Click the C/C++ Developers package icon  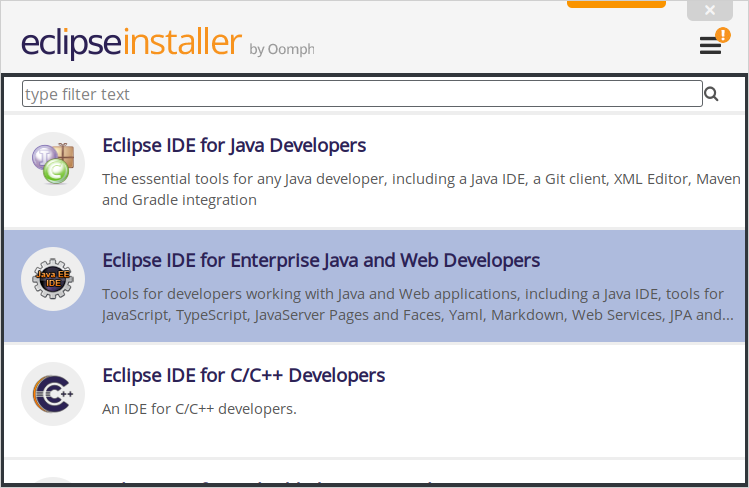coord(53,394)
